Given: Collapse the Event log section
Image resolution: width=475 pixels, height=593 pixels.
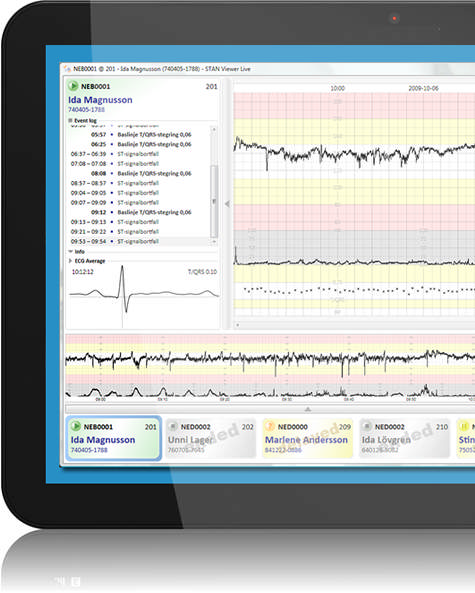Looking at the screenshot, I should (70, 120).
